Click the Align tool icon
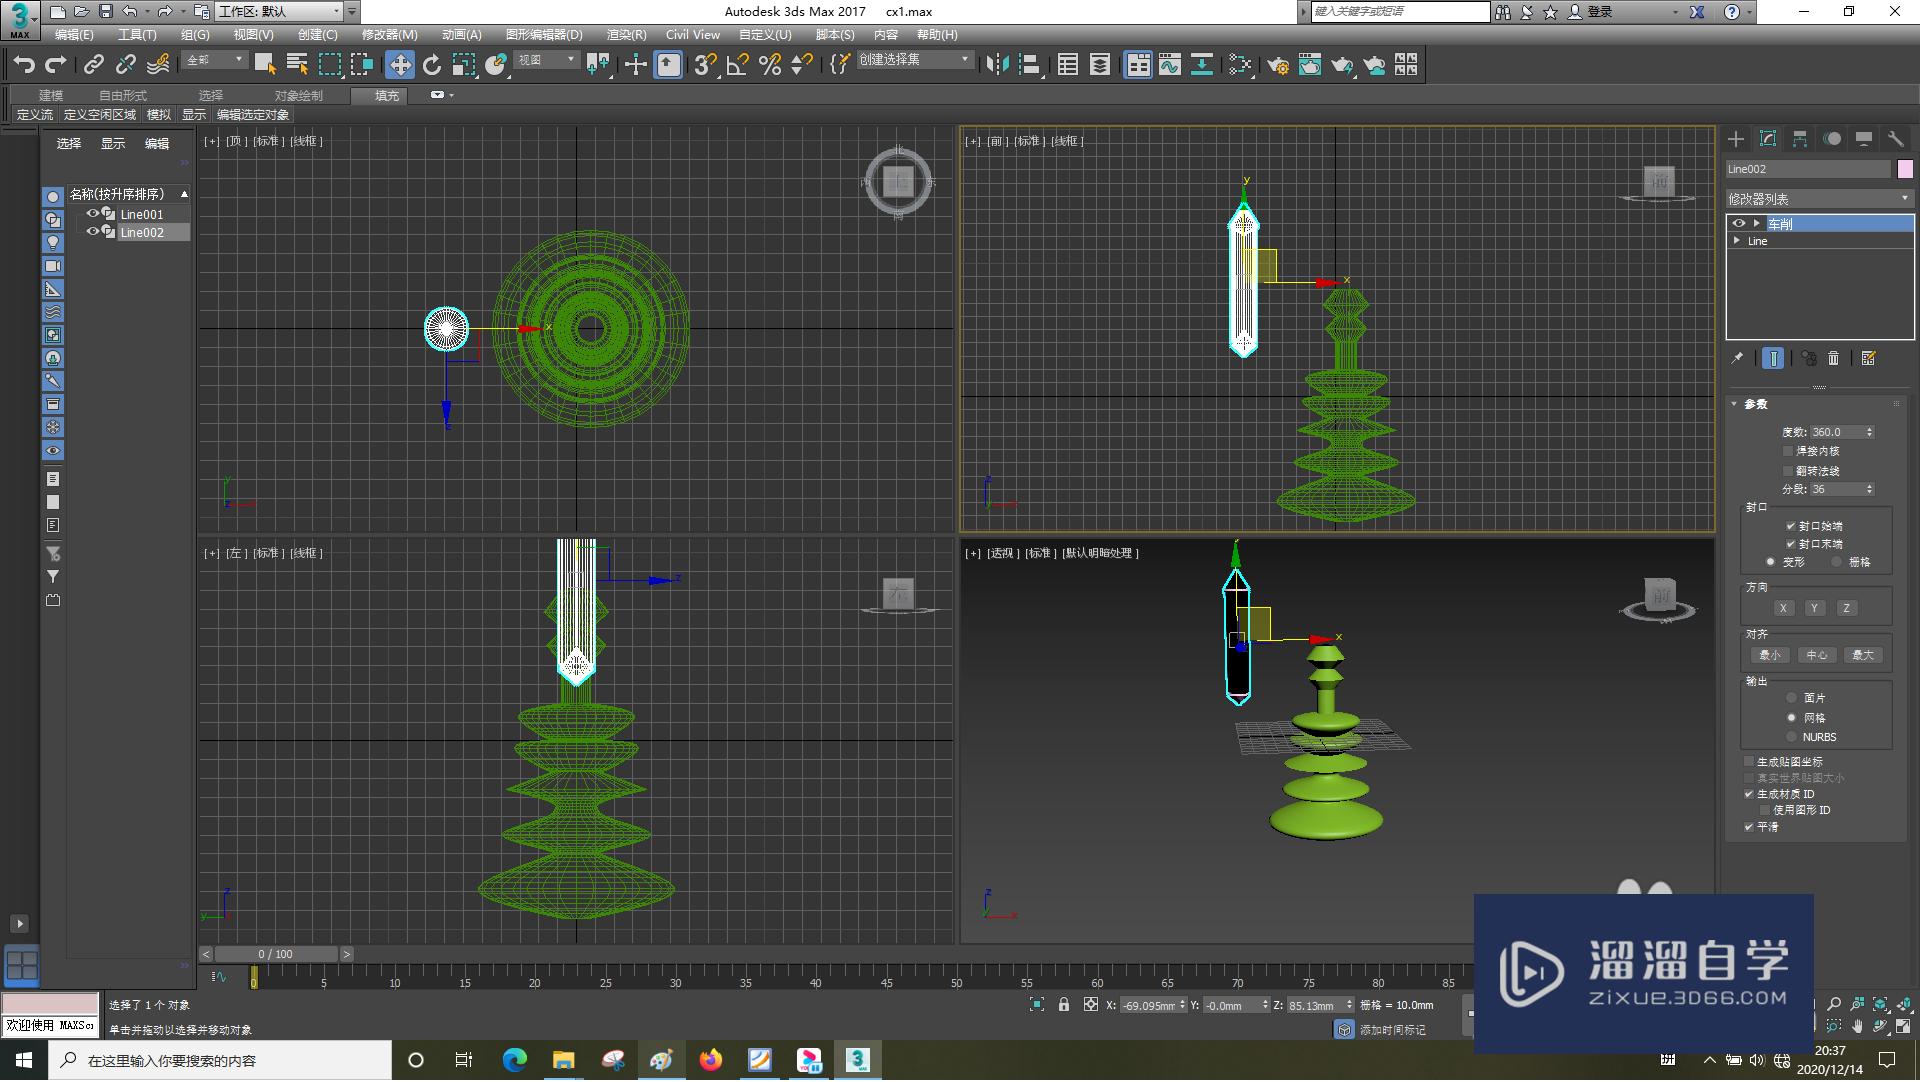 click(1030, 65)
